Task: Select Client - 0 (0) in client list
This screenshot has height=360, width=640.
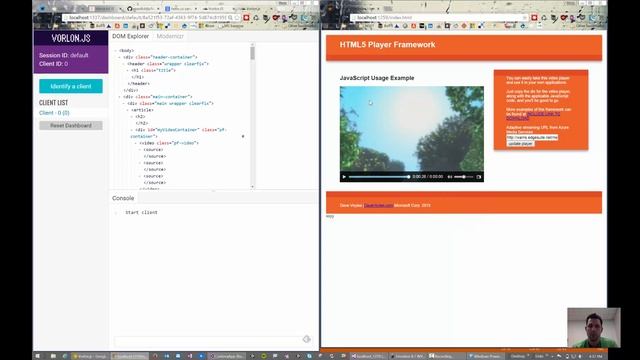Action: (54, 113)
